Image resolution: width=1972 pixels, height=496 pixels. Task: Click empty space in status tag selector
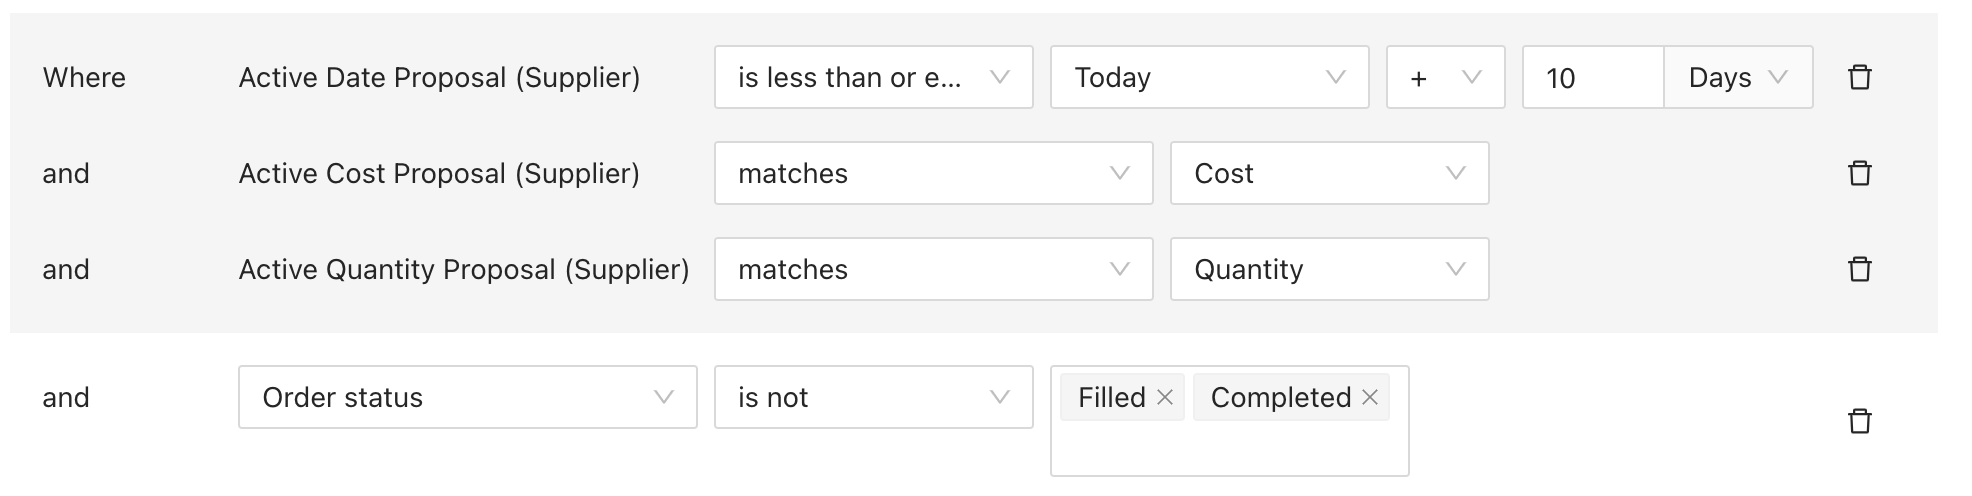tap(1229, 449)
